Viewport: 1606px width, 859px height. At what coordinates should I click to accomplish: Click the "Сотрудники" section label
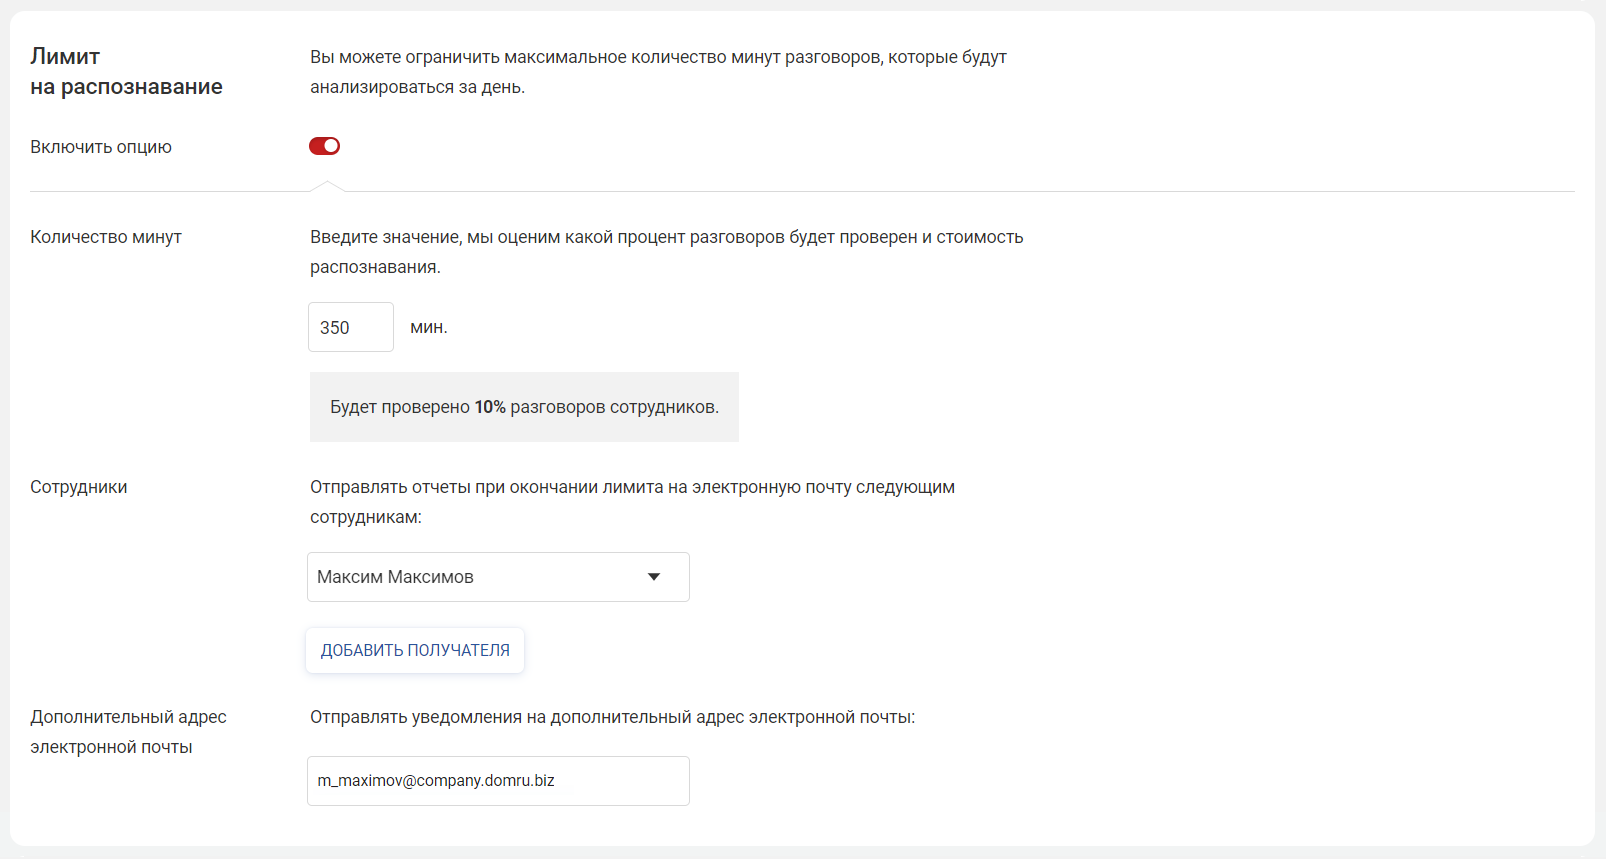click(79, 487)
